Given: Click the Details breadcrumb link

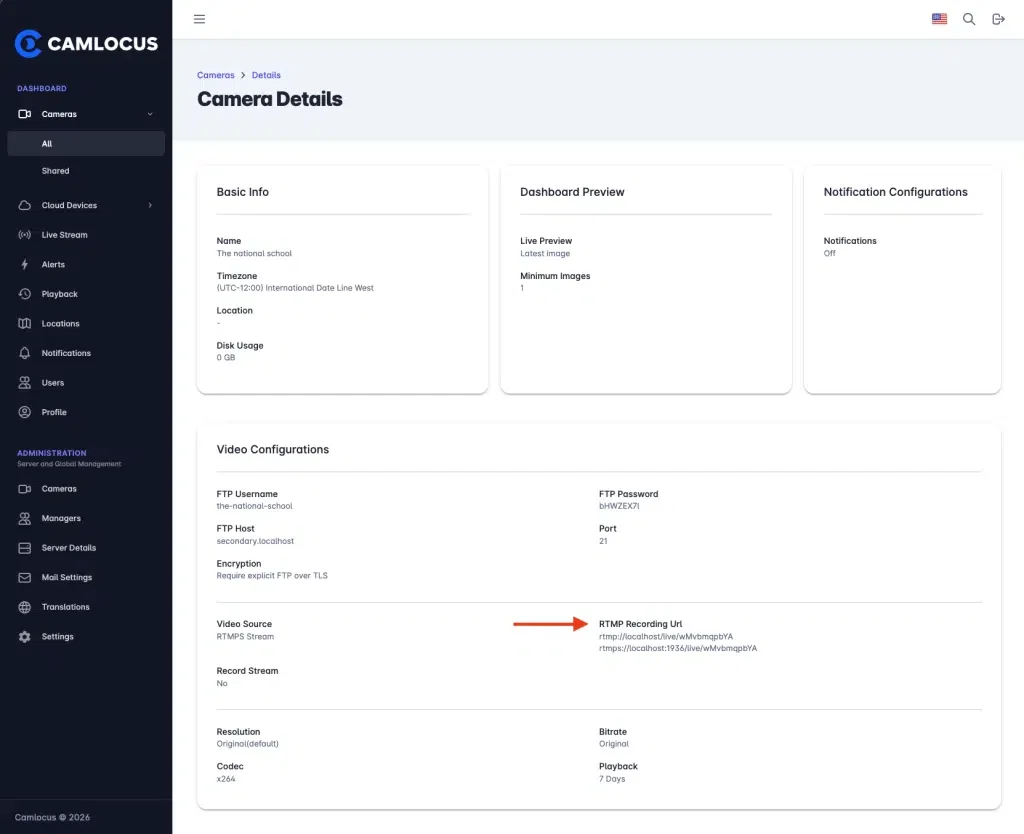Looking at the screenshot, I should pos(266,75).
